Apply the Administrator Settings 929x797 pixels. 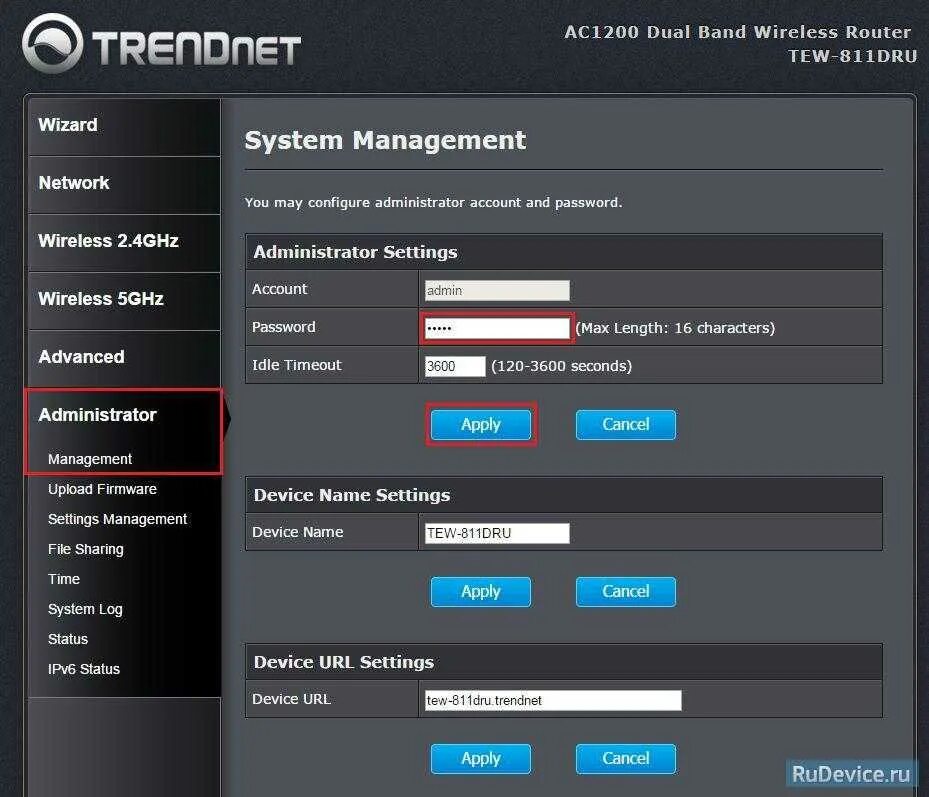click(480, 425)
